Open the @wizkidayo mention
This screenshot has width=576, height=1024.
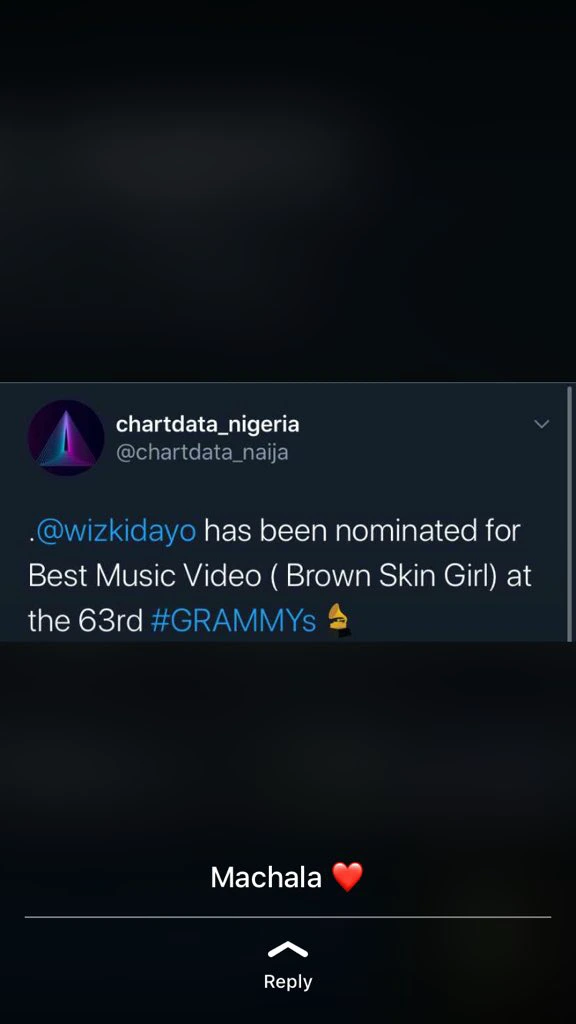click(116, 531)
